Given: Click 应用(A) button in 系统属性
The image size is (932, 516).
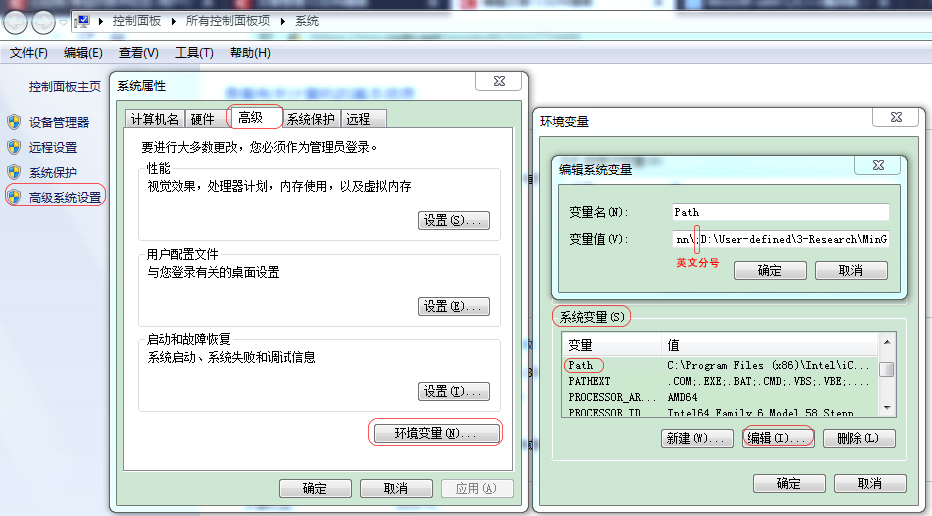Looking at the screenshot, I should pyautogui.click(x=477, y=489).
